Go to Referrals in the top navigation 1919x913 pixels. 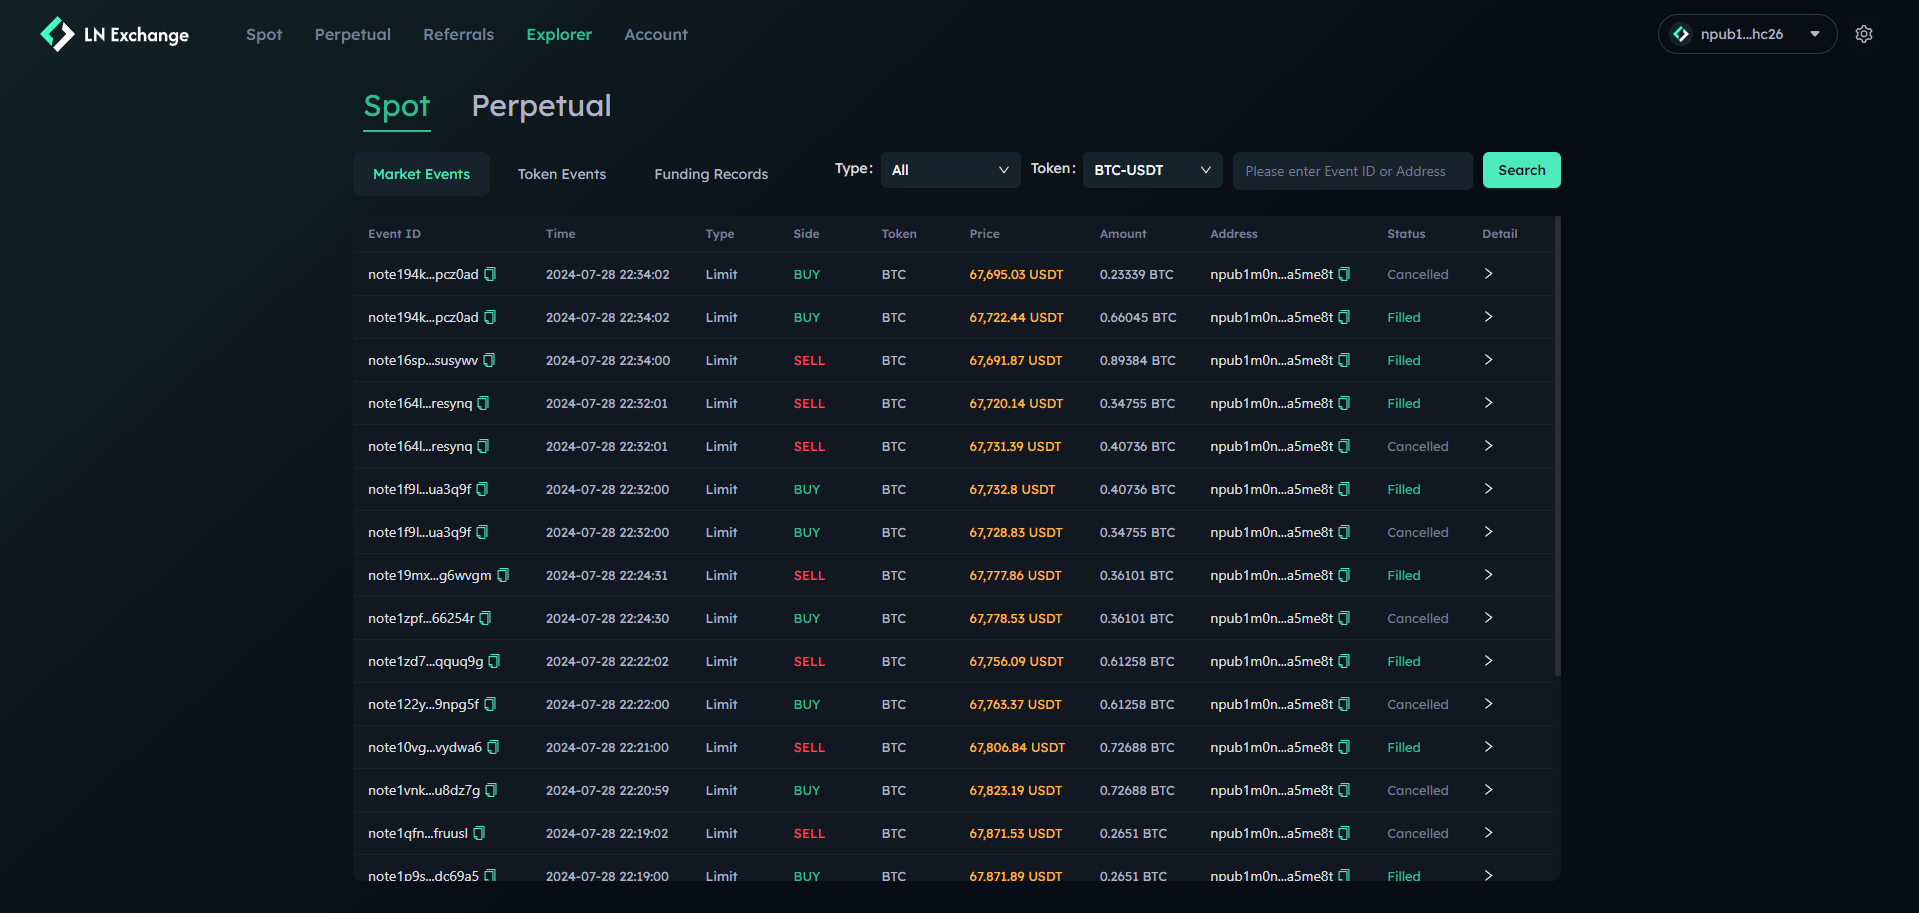458,34
